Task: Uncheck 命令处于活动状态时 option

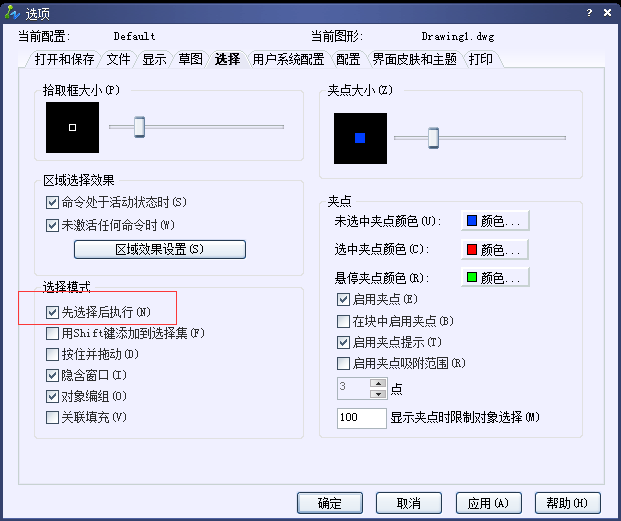Action: pyautogui.click(x=53, y=202)
